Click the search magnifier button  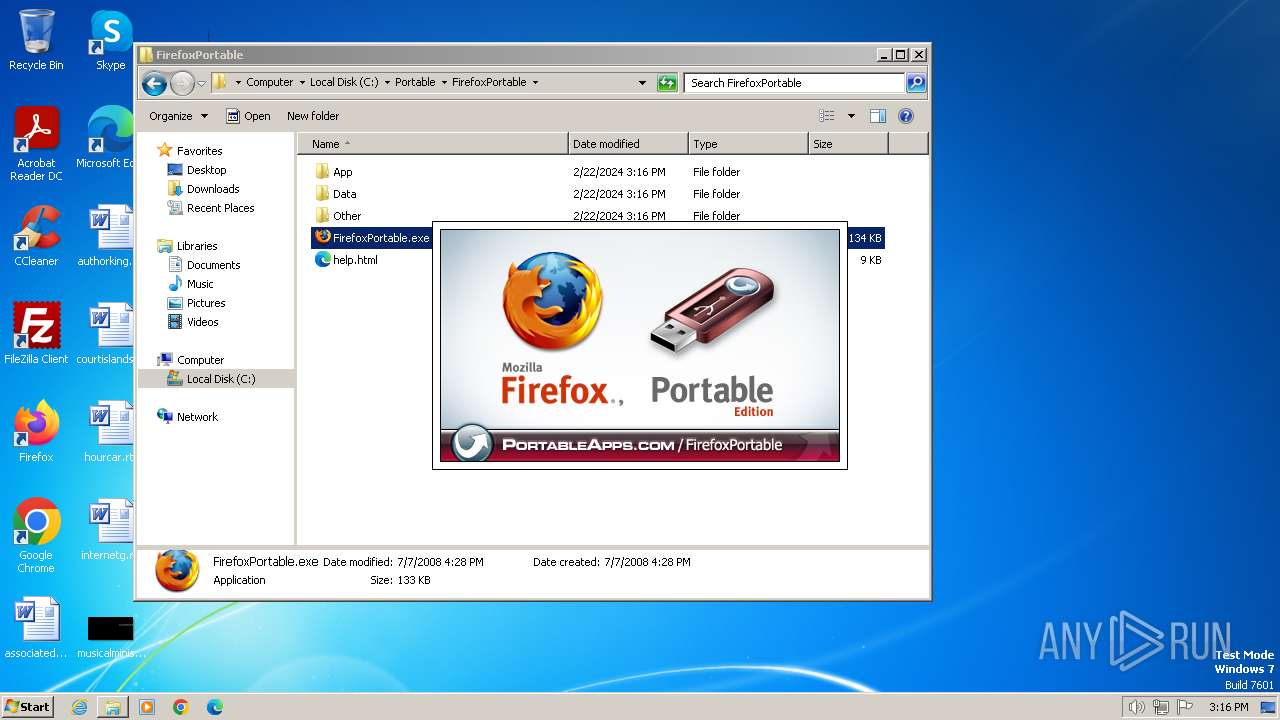point(915,83)
